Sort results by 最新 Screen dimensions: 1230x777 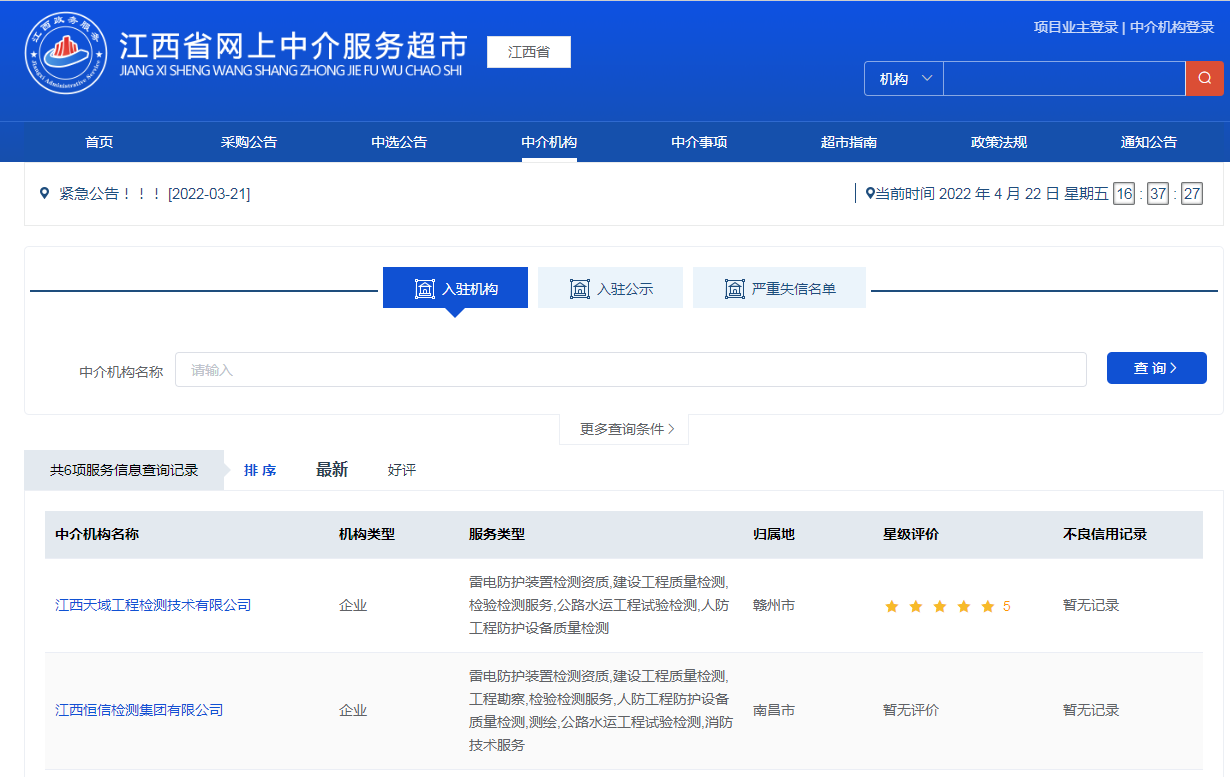(x=332, y=470)
